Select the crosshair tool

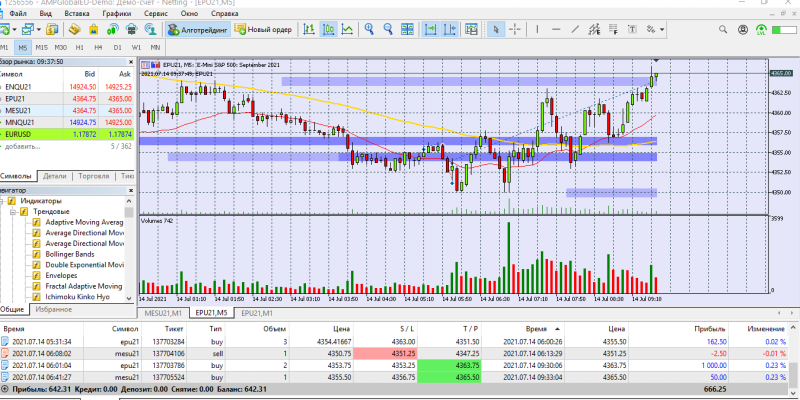click(515, 30)
